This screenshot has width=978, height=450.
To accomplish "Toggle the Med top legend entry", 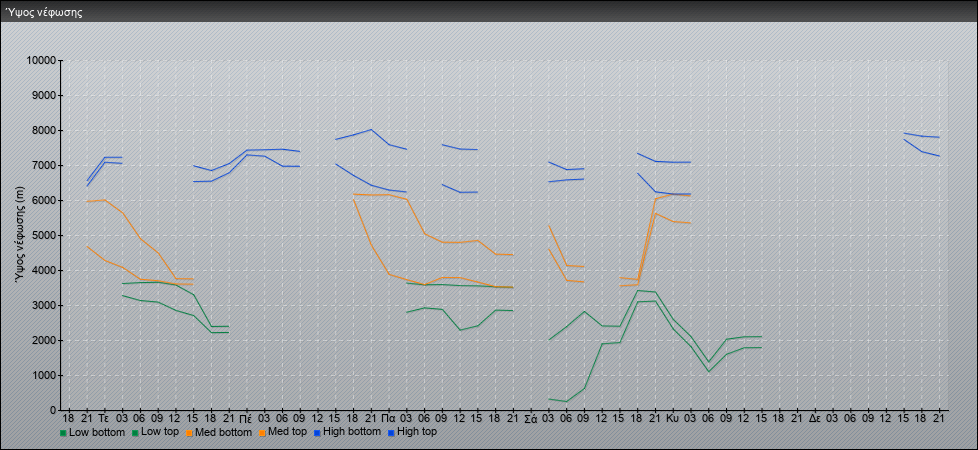I will (x=282, y=432).
